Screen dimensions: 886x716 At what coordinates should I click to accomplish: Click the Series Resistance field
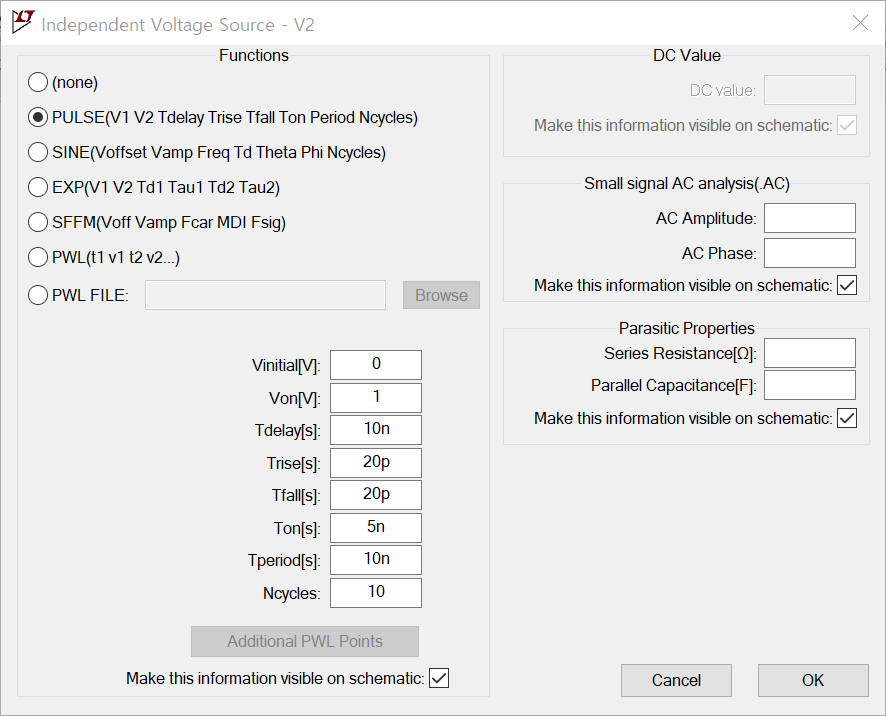point(810,353)
